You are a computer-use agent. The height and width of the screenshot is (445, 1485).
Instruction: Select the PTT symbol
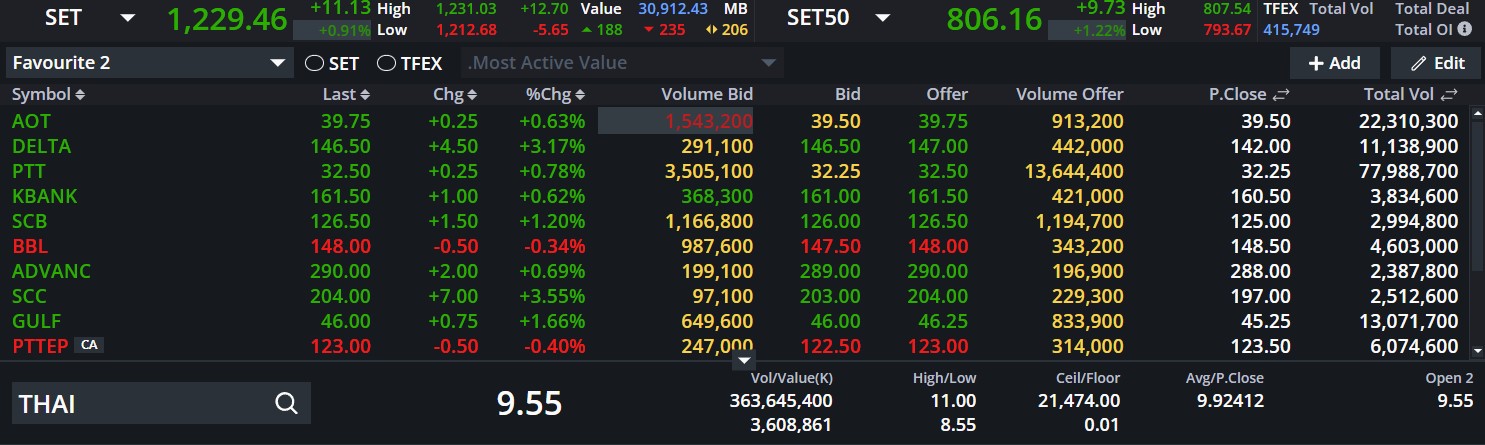point(29,171)
